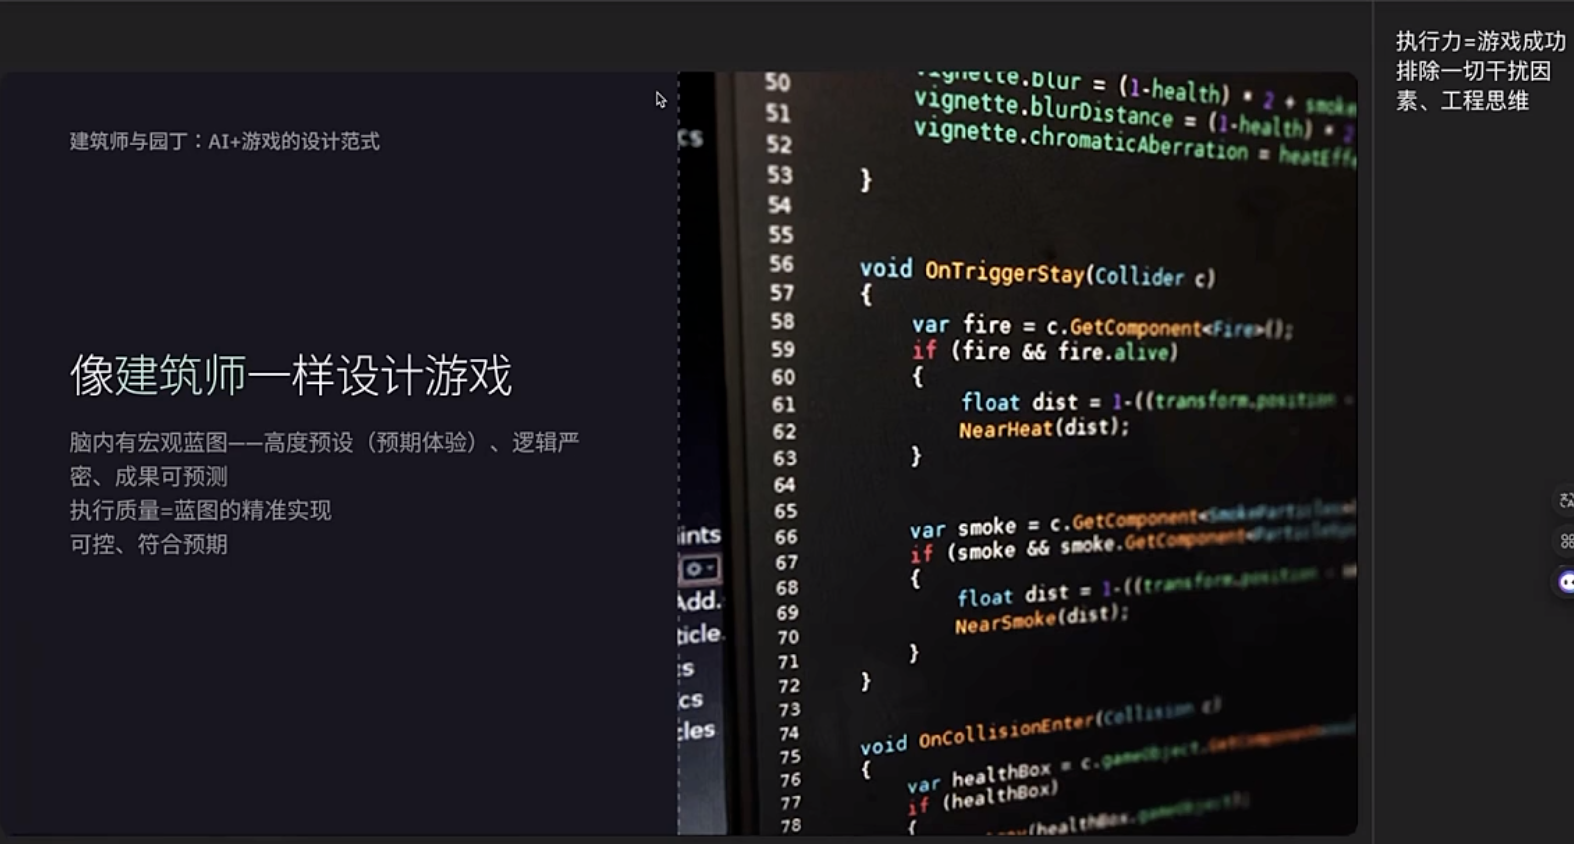Viewport: 1574px width, 844px height.
Task: Click the void OnTriggerStay code line
Action: click(x=1036, y=273)
